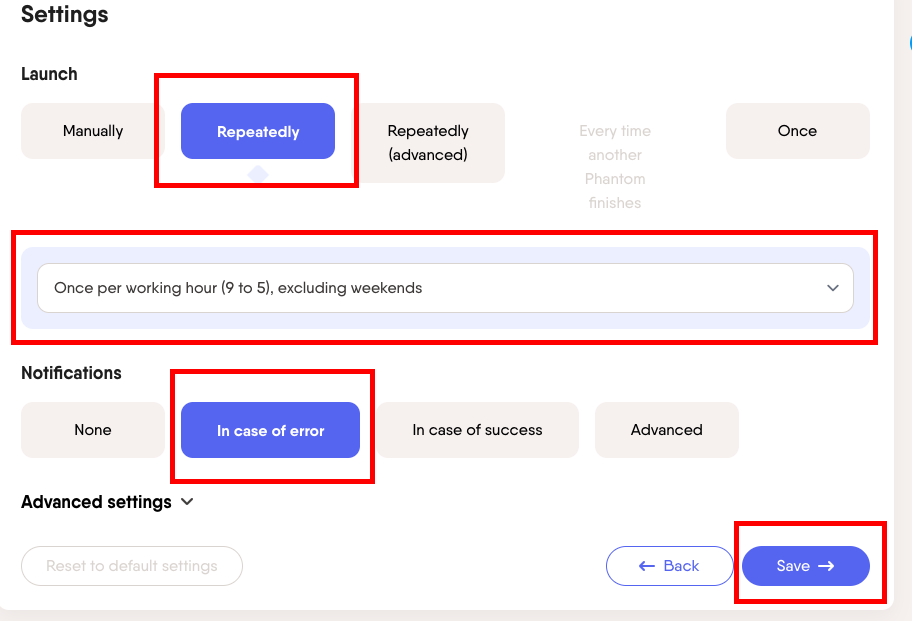Screen dimensions: 912x621
Task: Open the 'Once per working hour' frequency dropdown
Action: (445, 288)
